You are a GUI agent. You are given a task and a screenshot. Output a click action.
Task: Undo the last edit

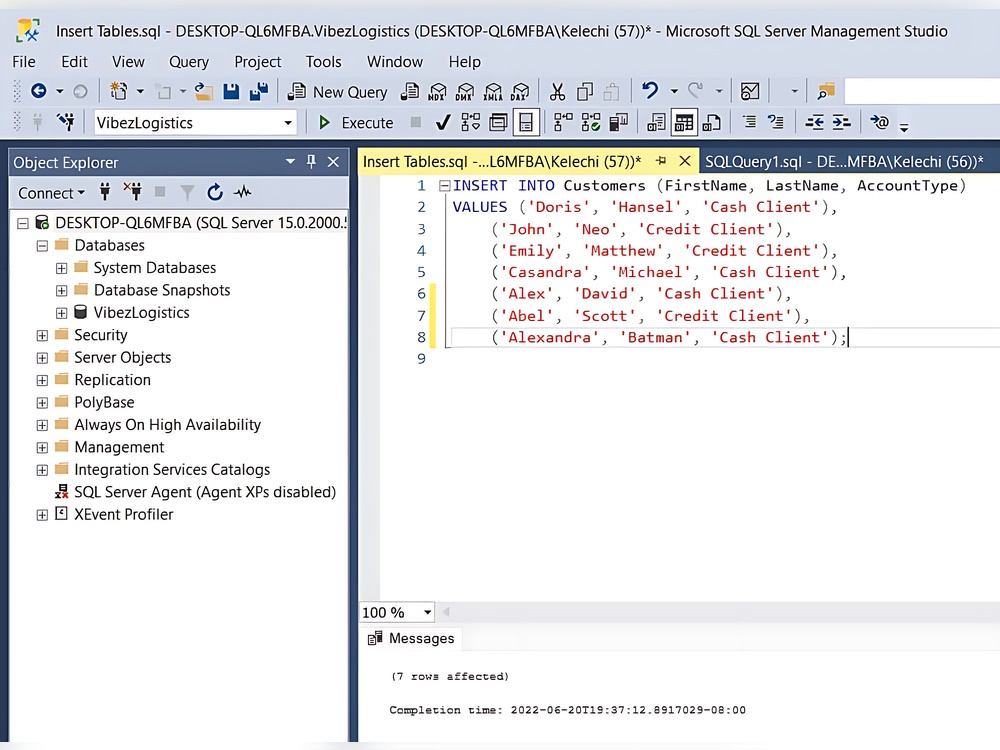pos(650,90)
